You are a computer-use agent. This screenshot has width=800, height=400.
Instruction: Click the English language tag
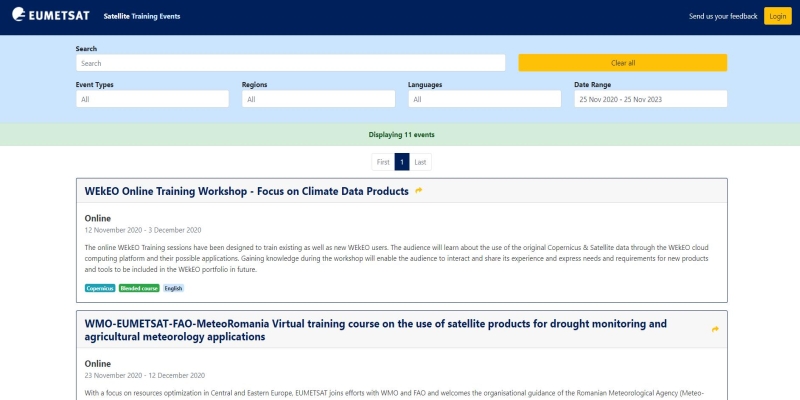pyautogui.click(x=173, y=288)
